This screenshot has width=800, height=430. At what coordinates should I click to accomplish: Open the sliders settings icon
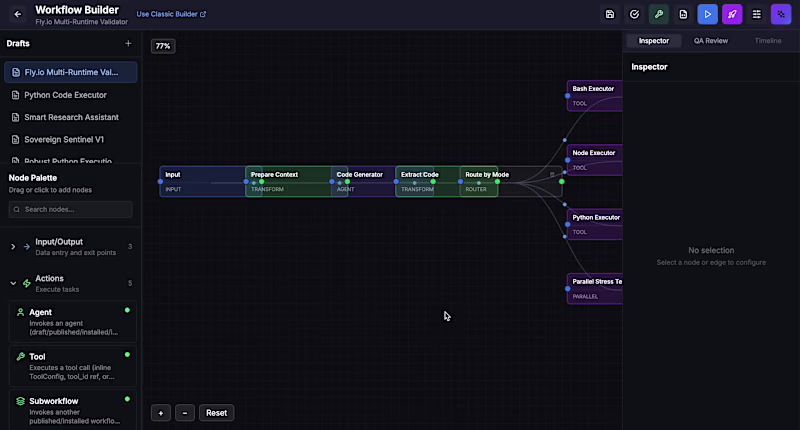[757, 14]
